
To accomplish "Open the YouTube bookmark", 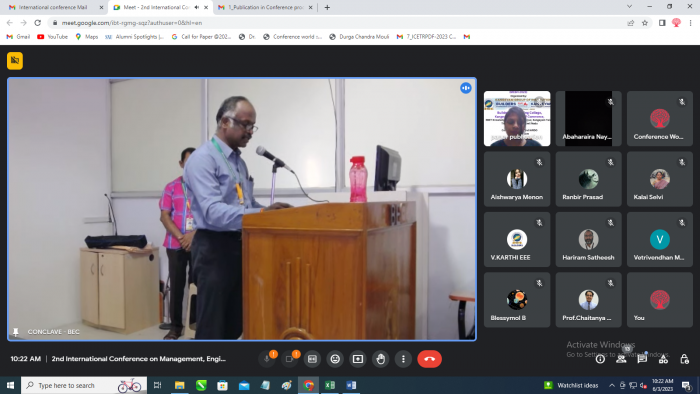I will 52,37.
